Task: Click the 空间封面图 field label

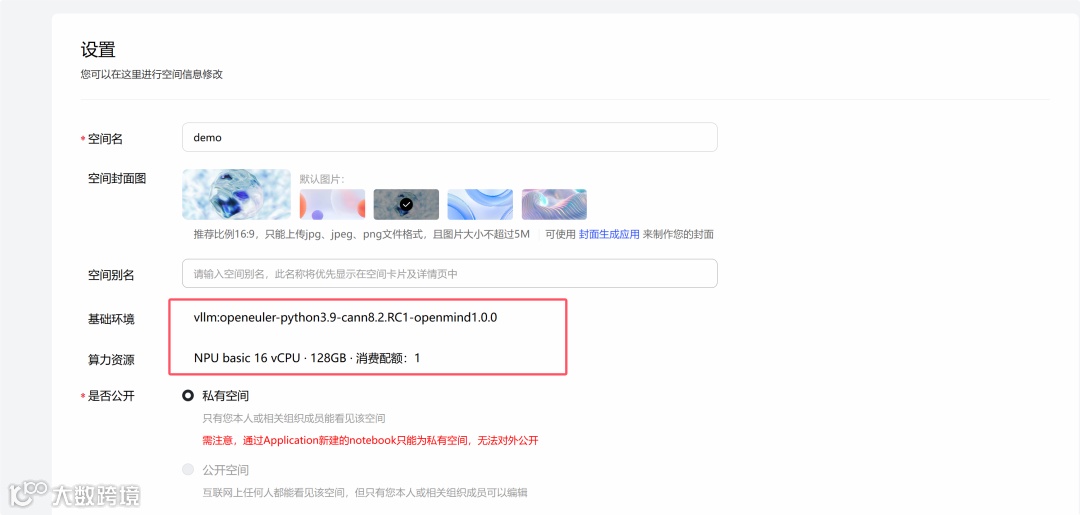Action: point(117,178)
